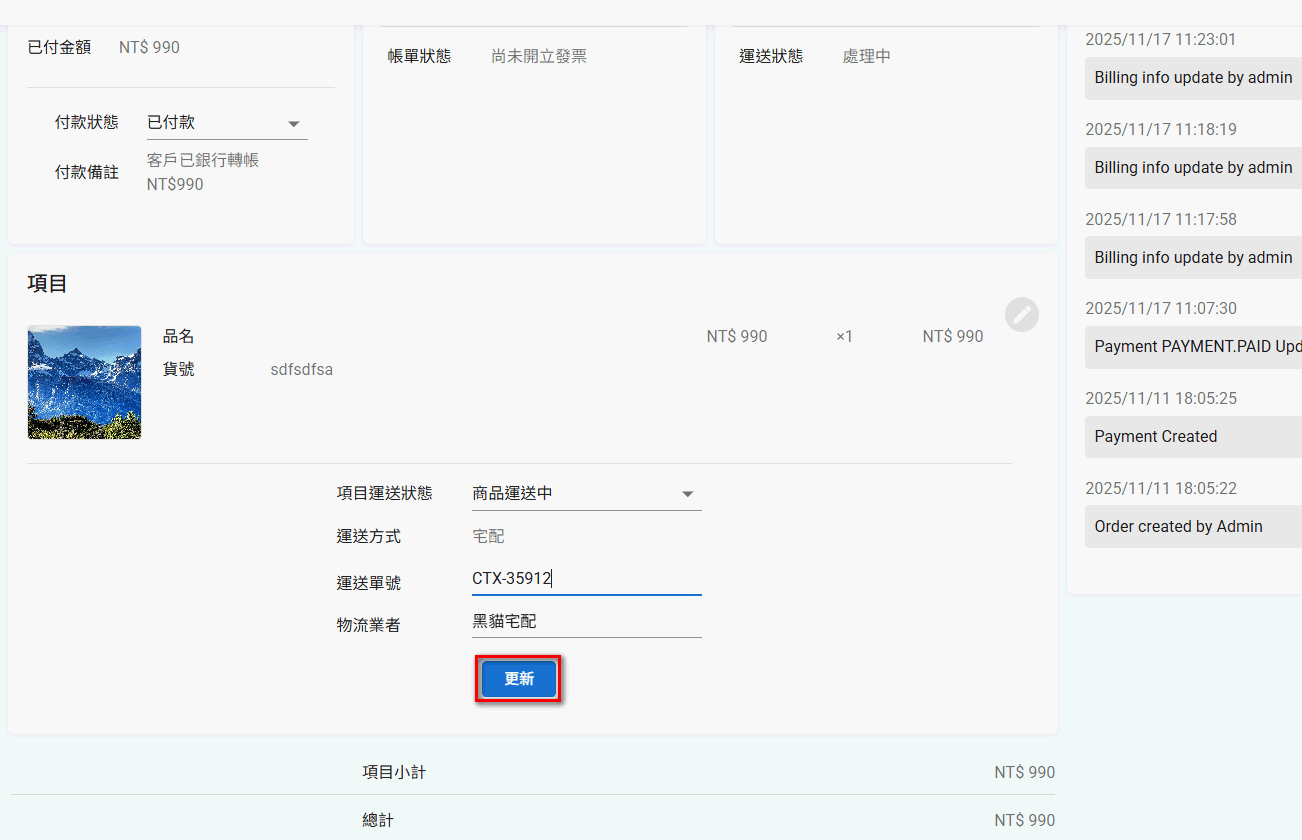
Task: Click the 2025/11/17 11:07:30 timestamp
Action: tap(1161, 309)
